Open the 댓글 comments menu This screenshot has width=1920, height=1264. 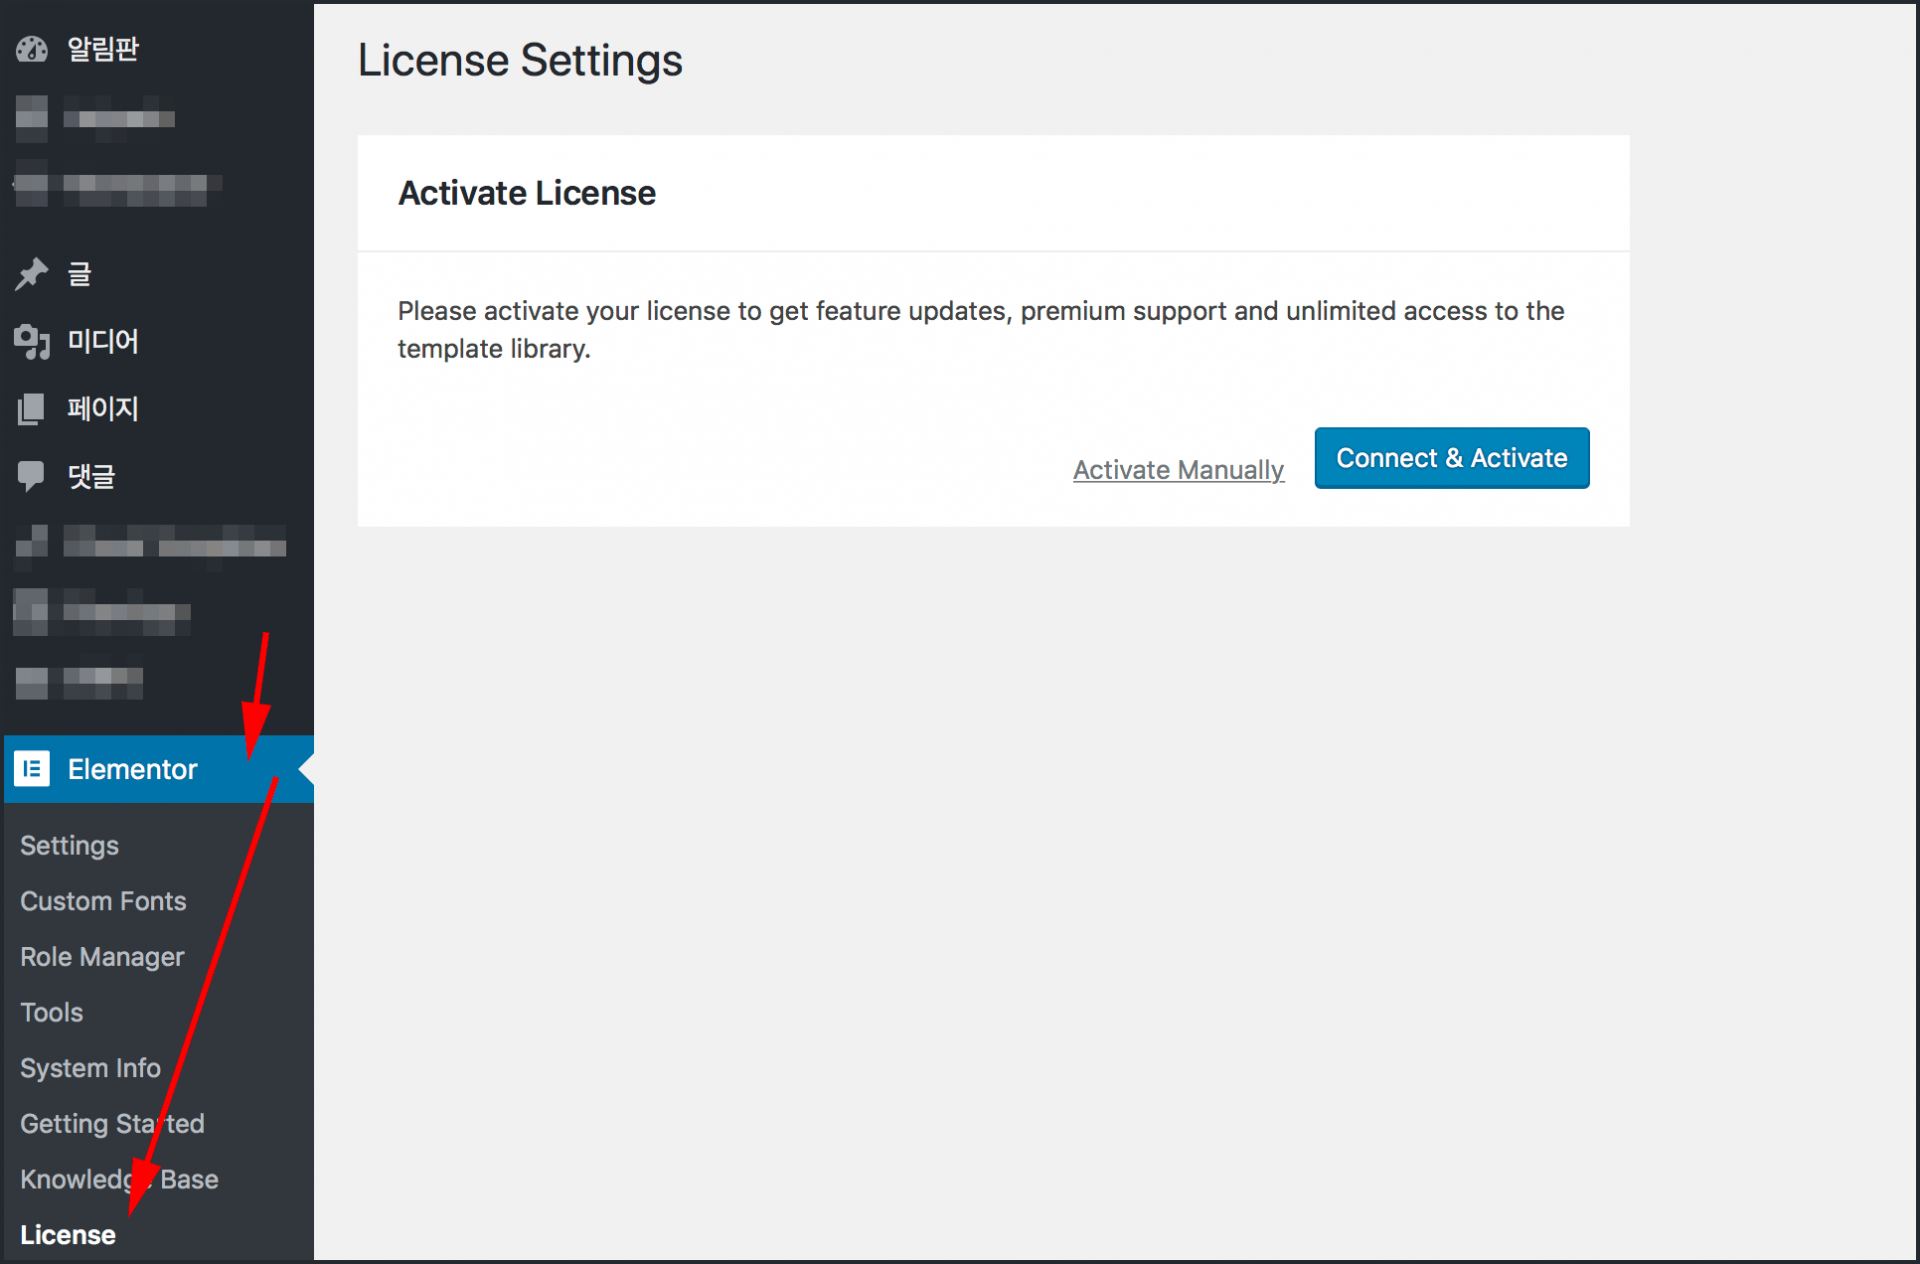[x=92, y=476]
